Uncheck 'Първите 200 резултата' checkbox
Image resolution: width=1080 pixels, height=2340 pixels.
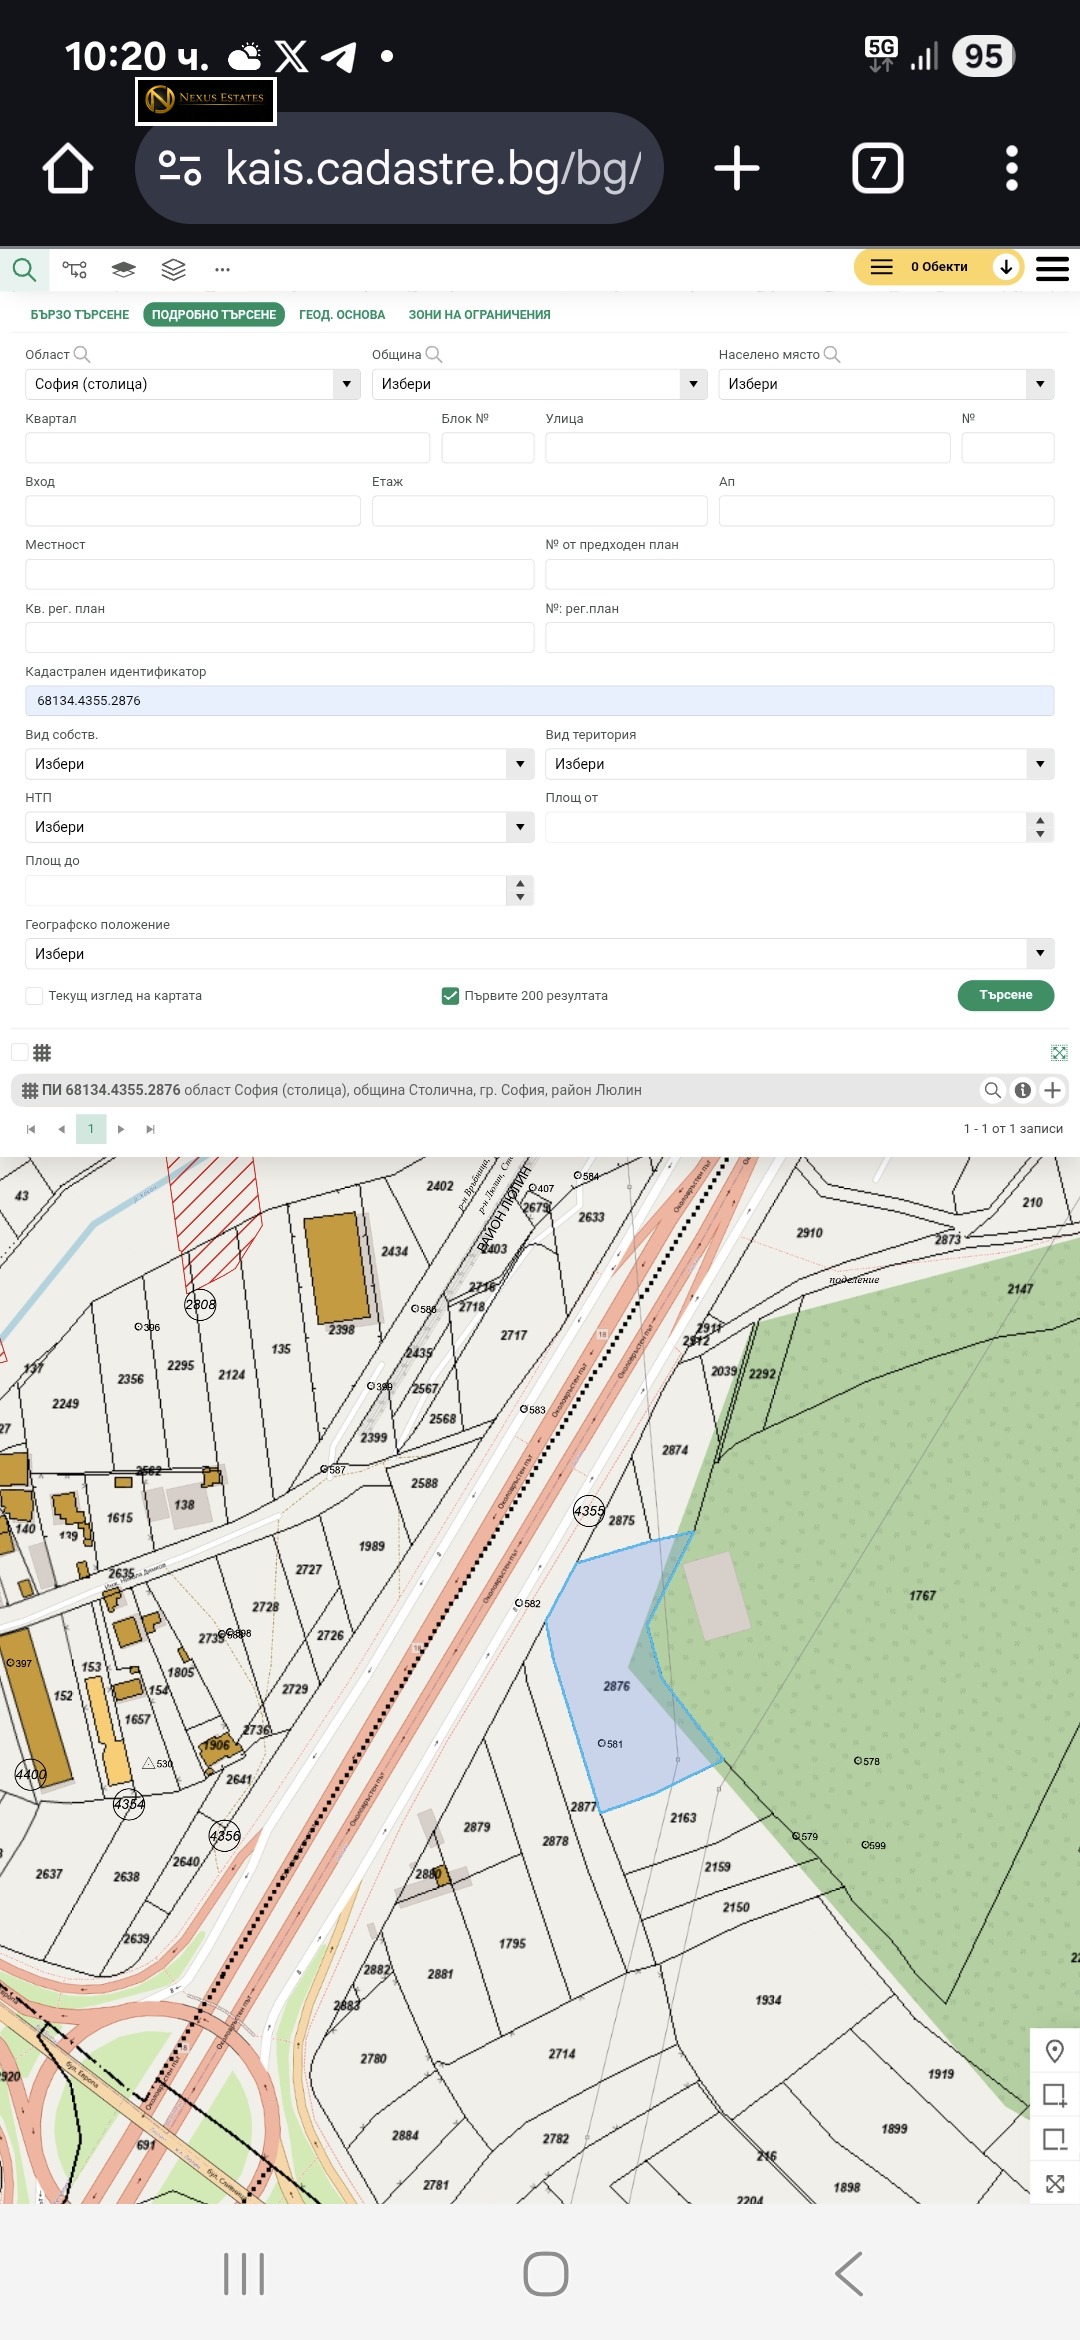pyautogui.click(x=450, y=996)
